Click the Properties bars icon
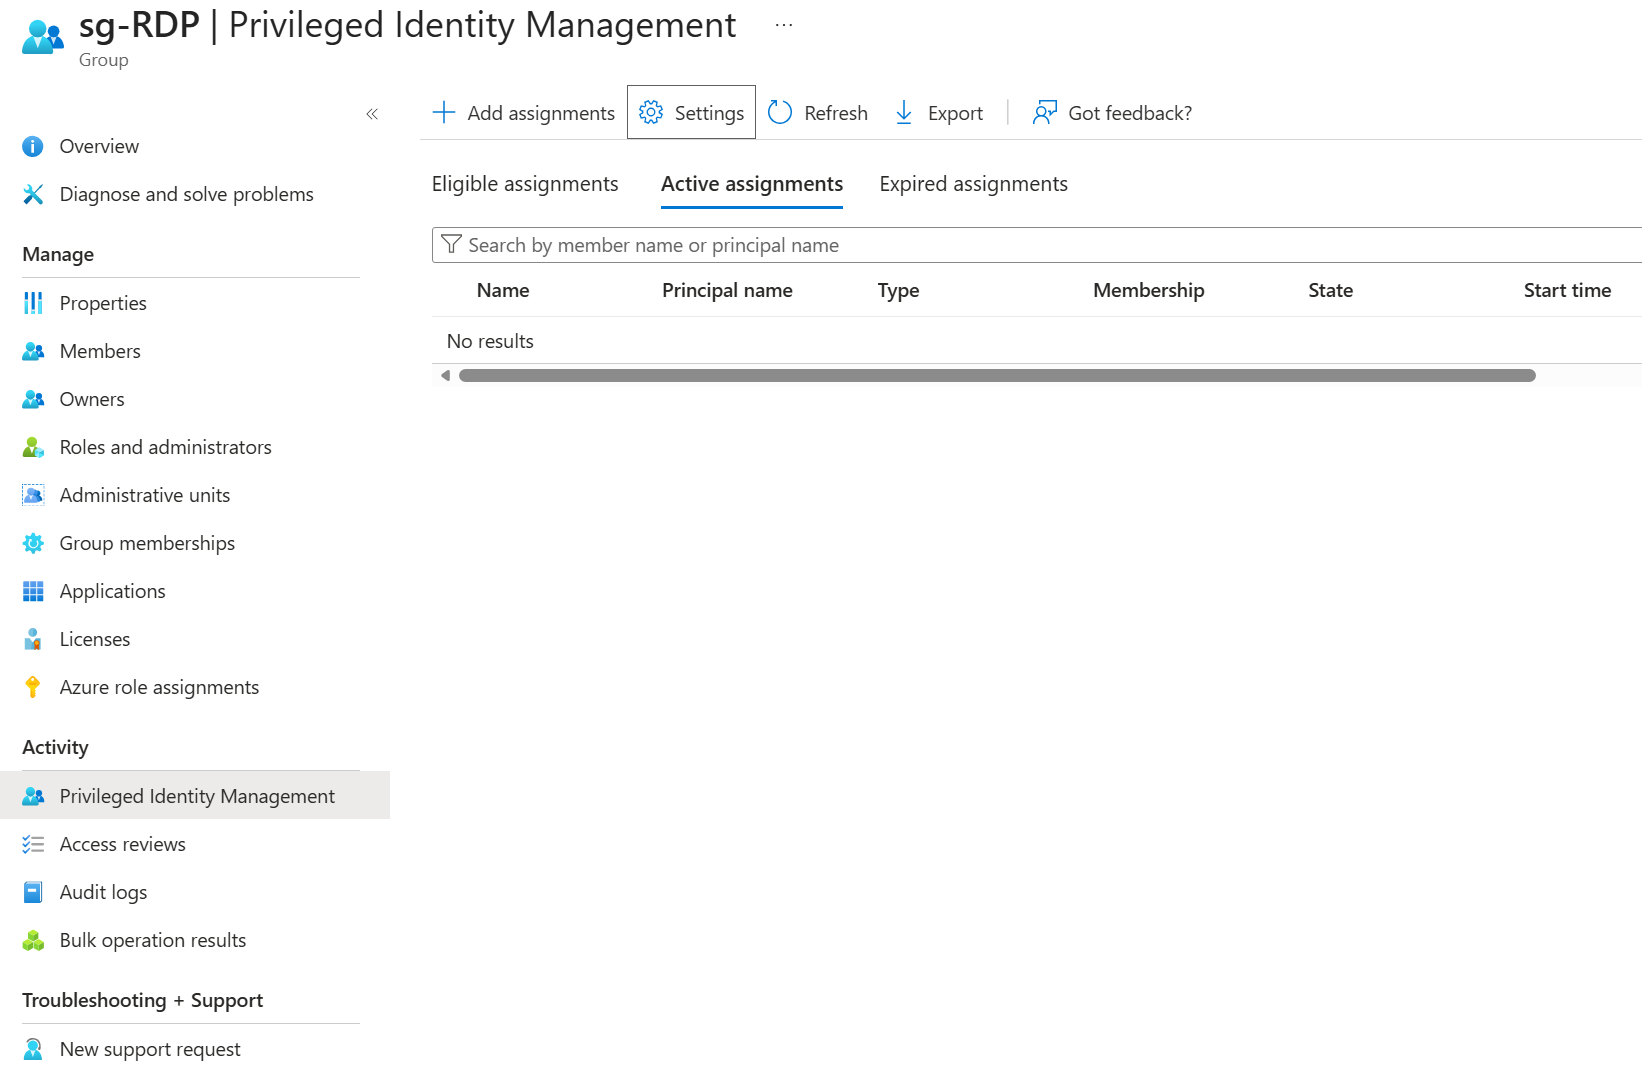The width and height of the screenshot is (1642, 1070). (x=33, y=303)
